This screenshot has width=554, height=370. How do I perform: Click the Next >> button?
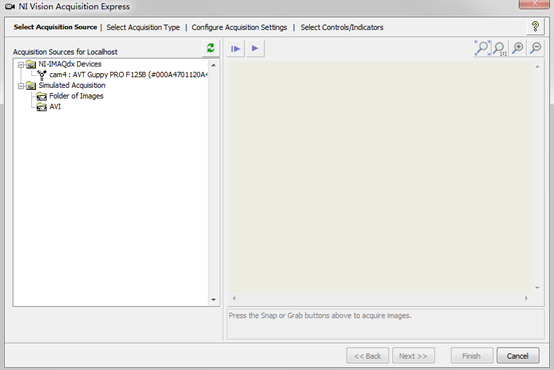pos(413,356)
